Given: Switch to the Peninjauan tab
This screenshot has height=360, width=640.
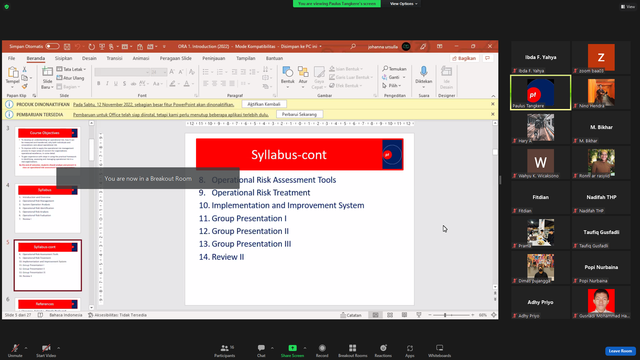Looking at the screenshot, I should [x=213, y=58].
